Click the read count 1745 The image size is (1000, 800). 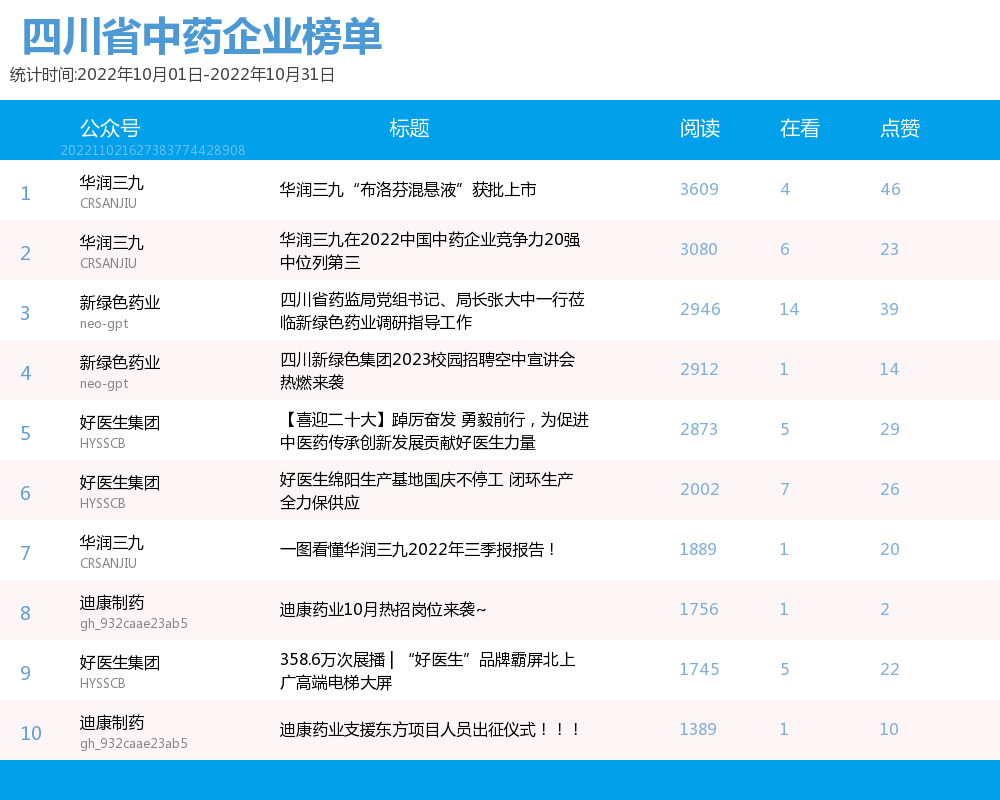700,669
